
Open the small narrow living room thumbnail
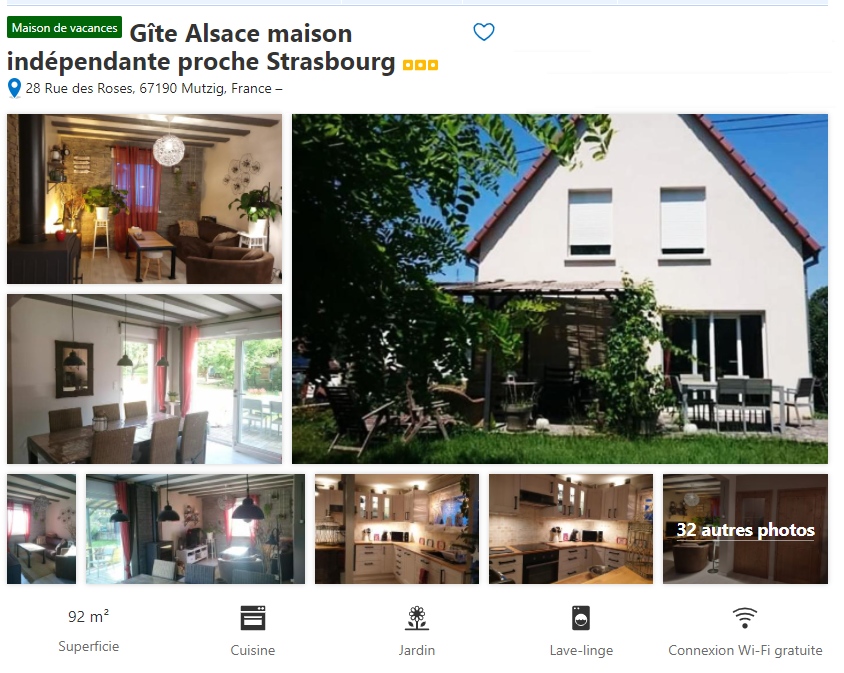pos(41,529)
